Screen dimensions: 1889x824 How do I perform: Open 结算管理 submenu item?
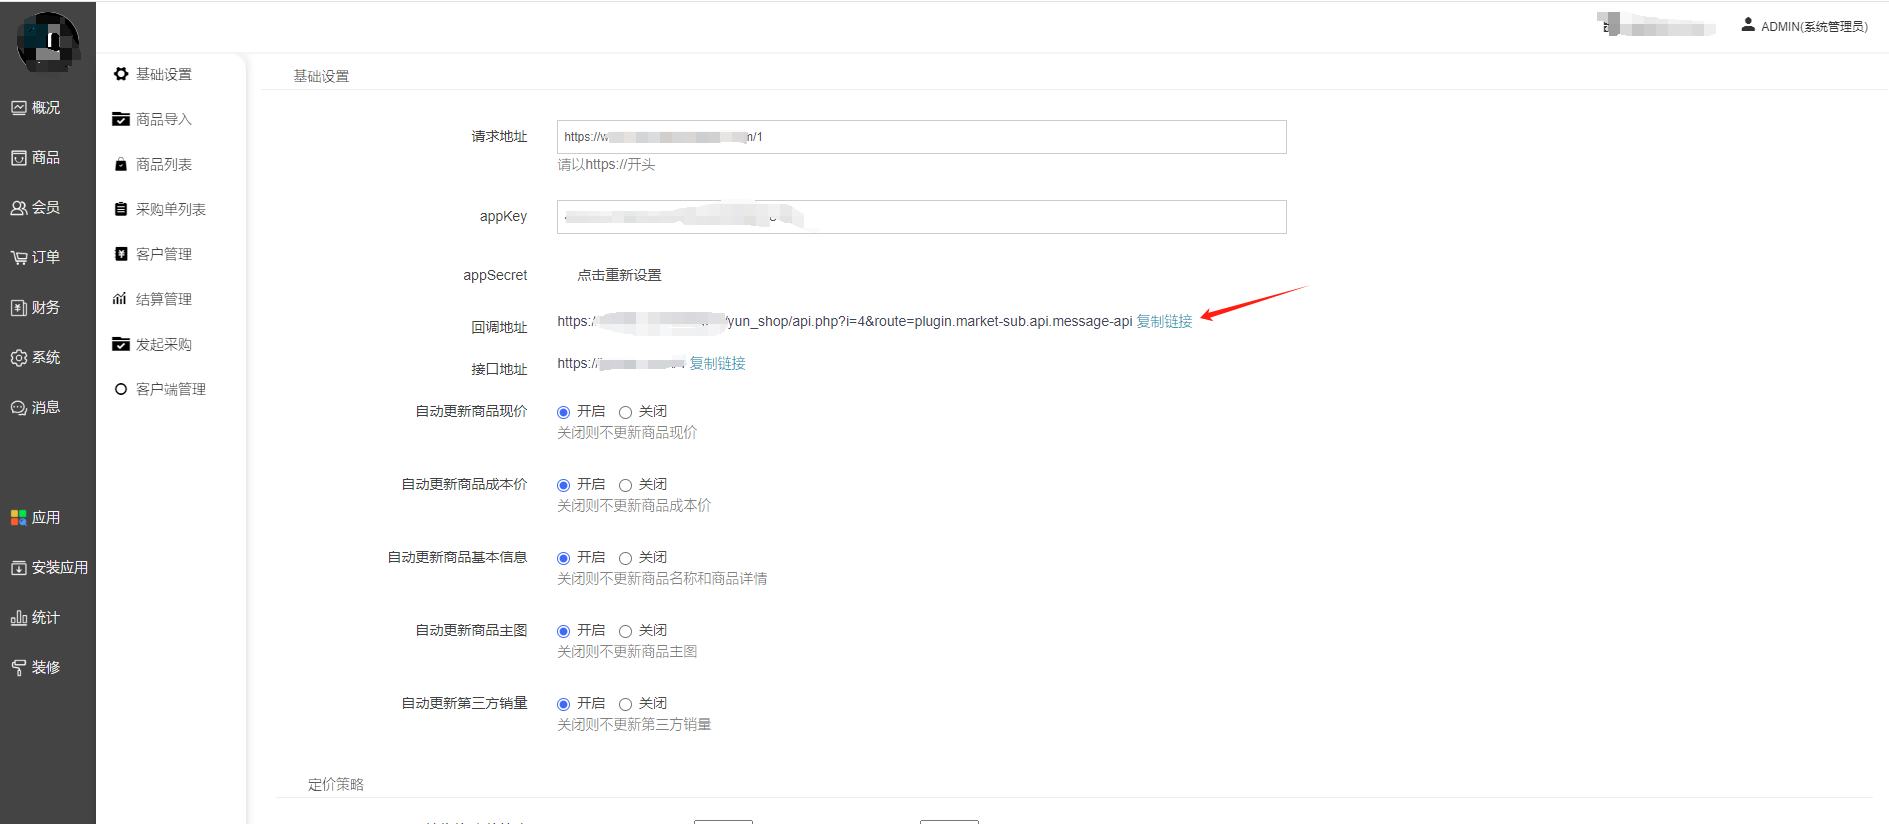click(x=164, y=299)
